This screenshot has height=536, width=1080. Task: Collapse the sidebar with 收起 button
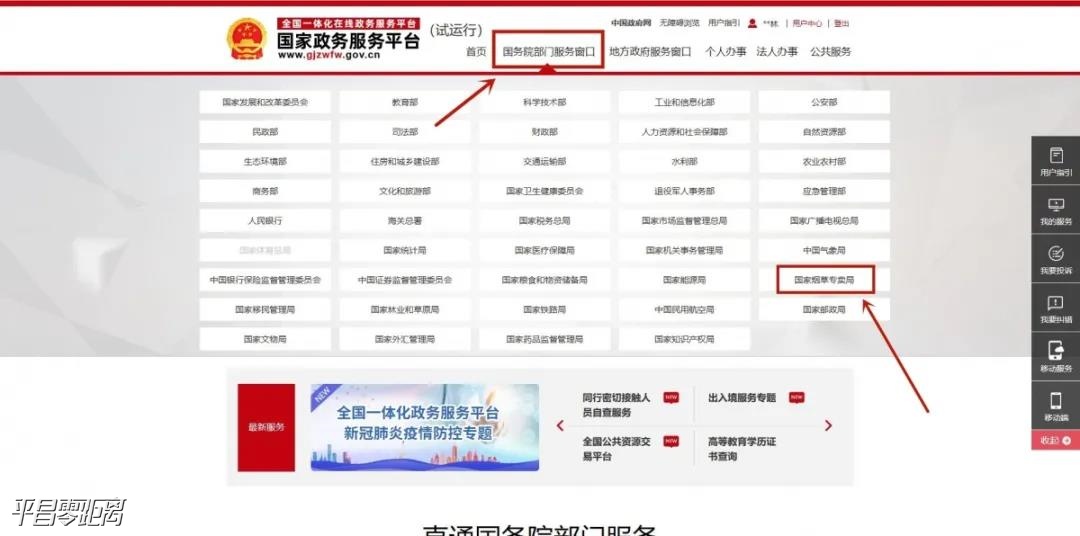coord(1055,440)
